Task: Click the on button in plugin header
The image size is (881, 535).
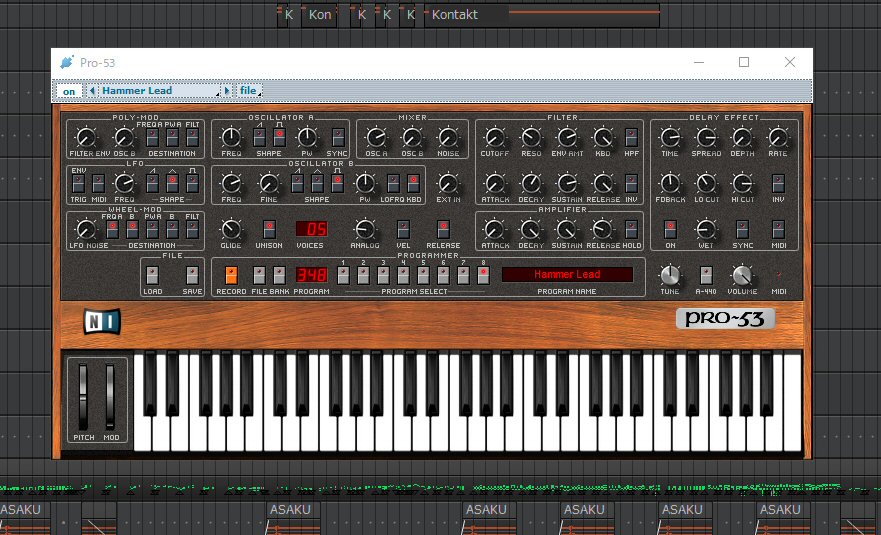Action: [x=69, y=91]
